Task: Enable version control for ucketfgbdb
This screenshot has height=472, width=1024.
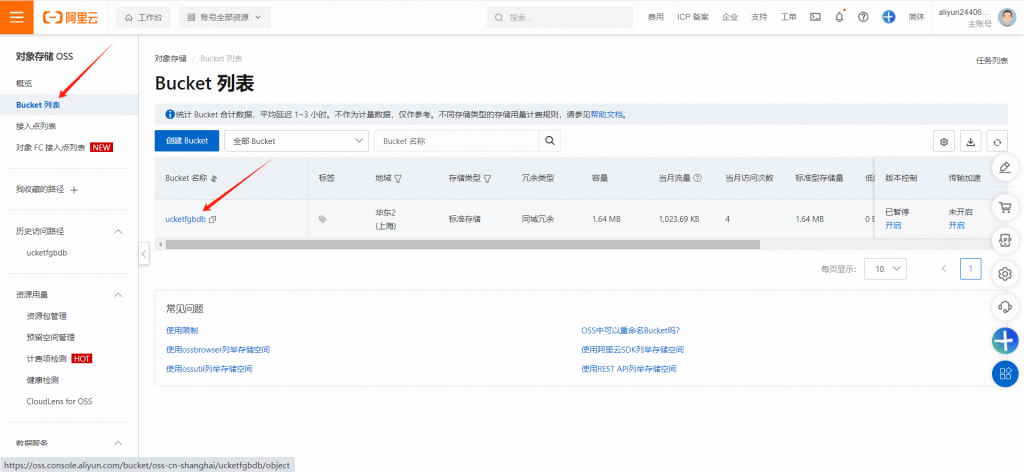Action: [x=893, y=225]
